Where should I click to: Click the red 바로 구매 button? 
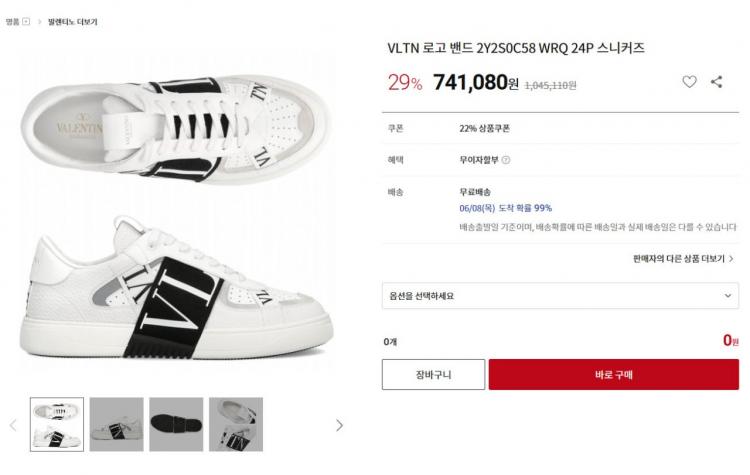tap(614, 375)
